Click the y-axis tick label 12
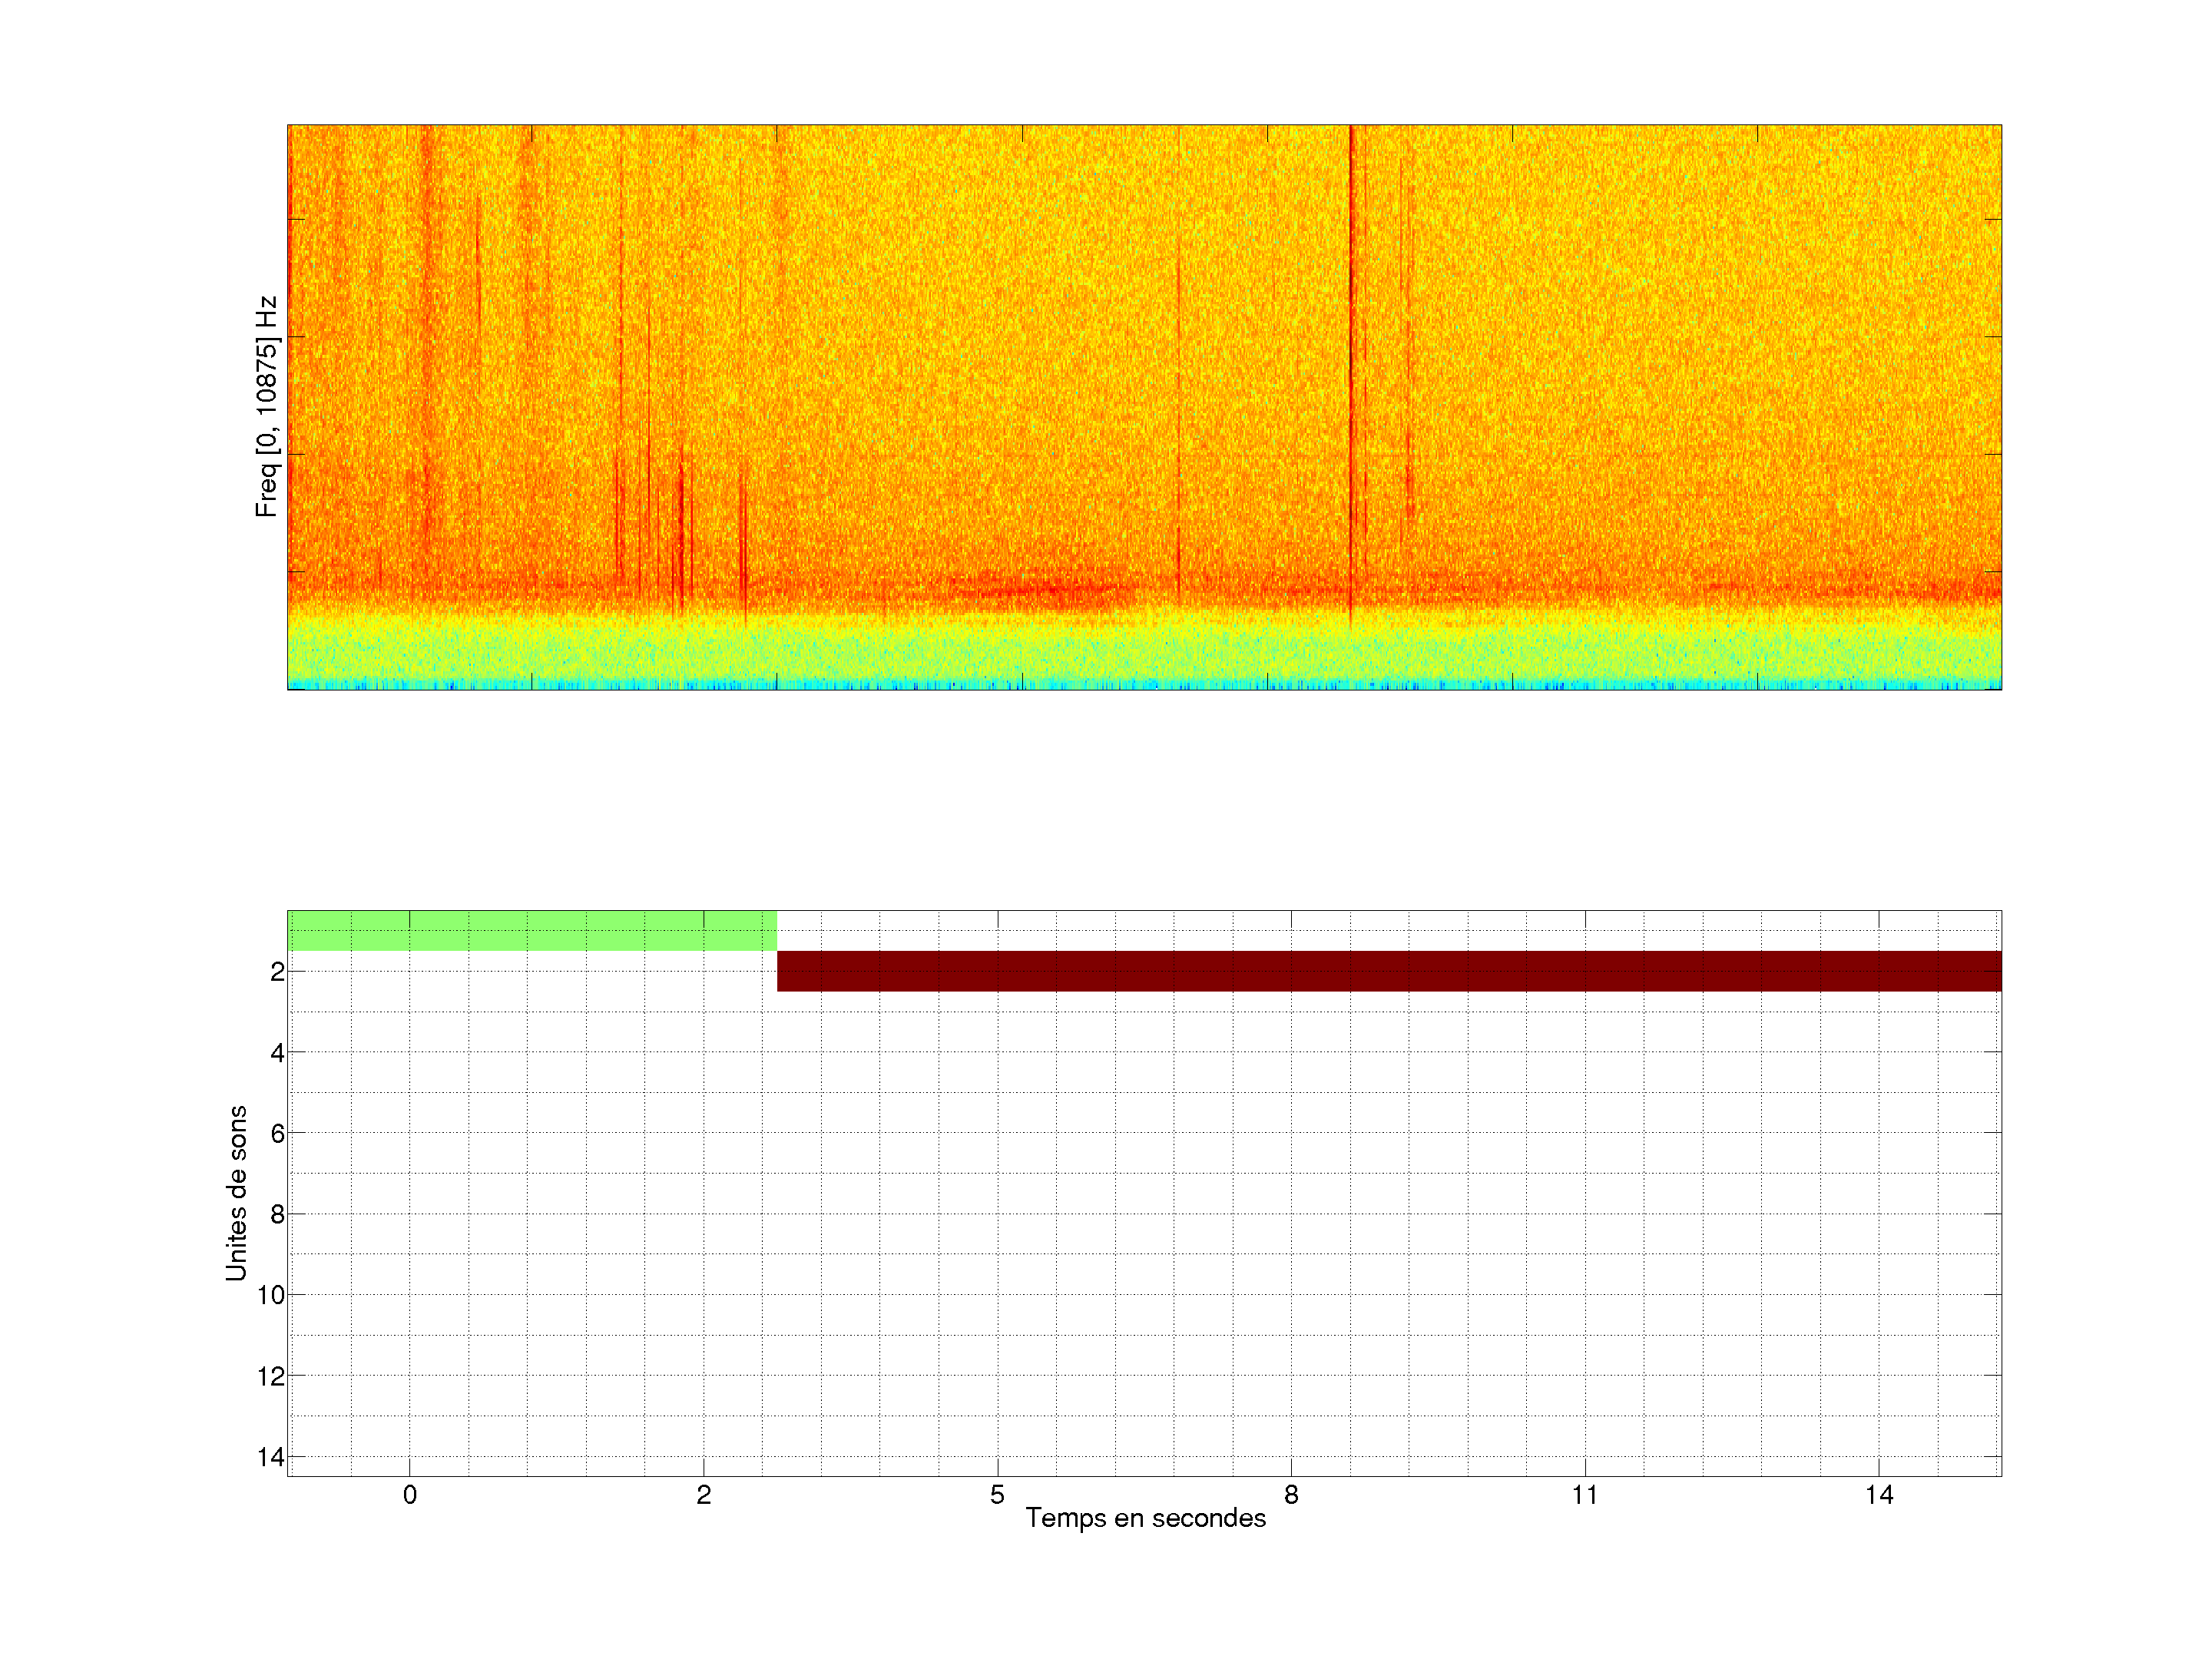The height and width of the screenshot is (1659, 2212). [271, 1376]
